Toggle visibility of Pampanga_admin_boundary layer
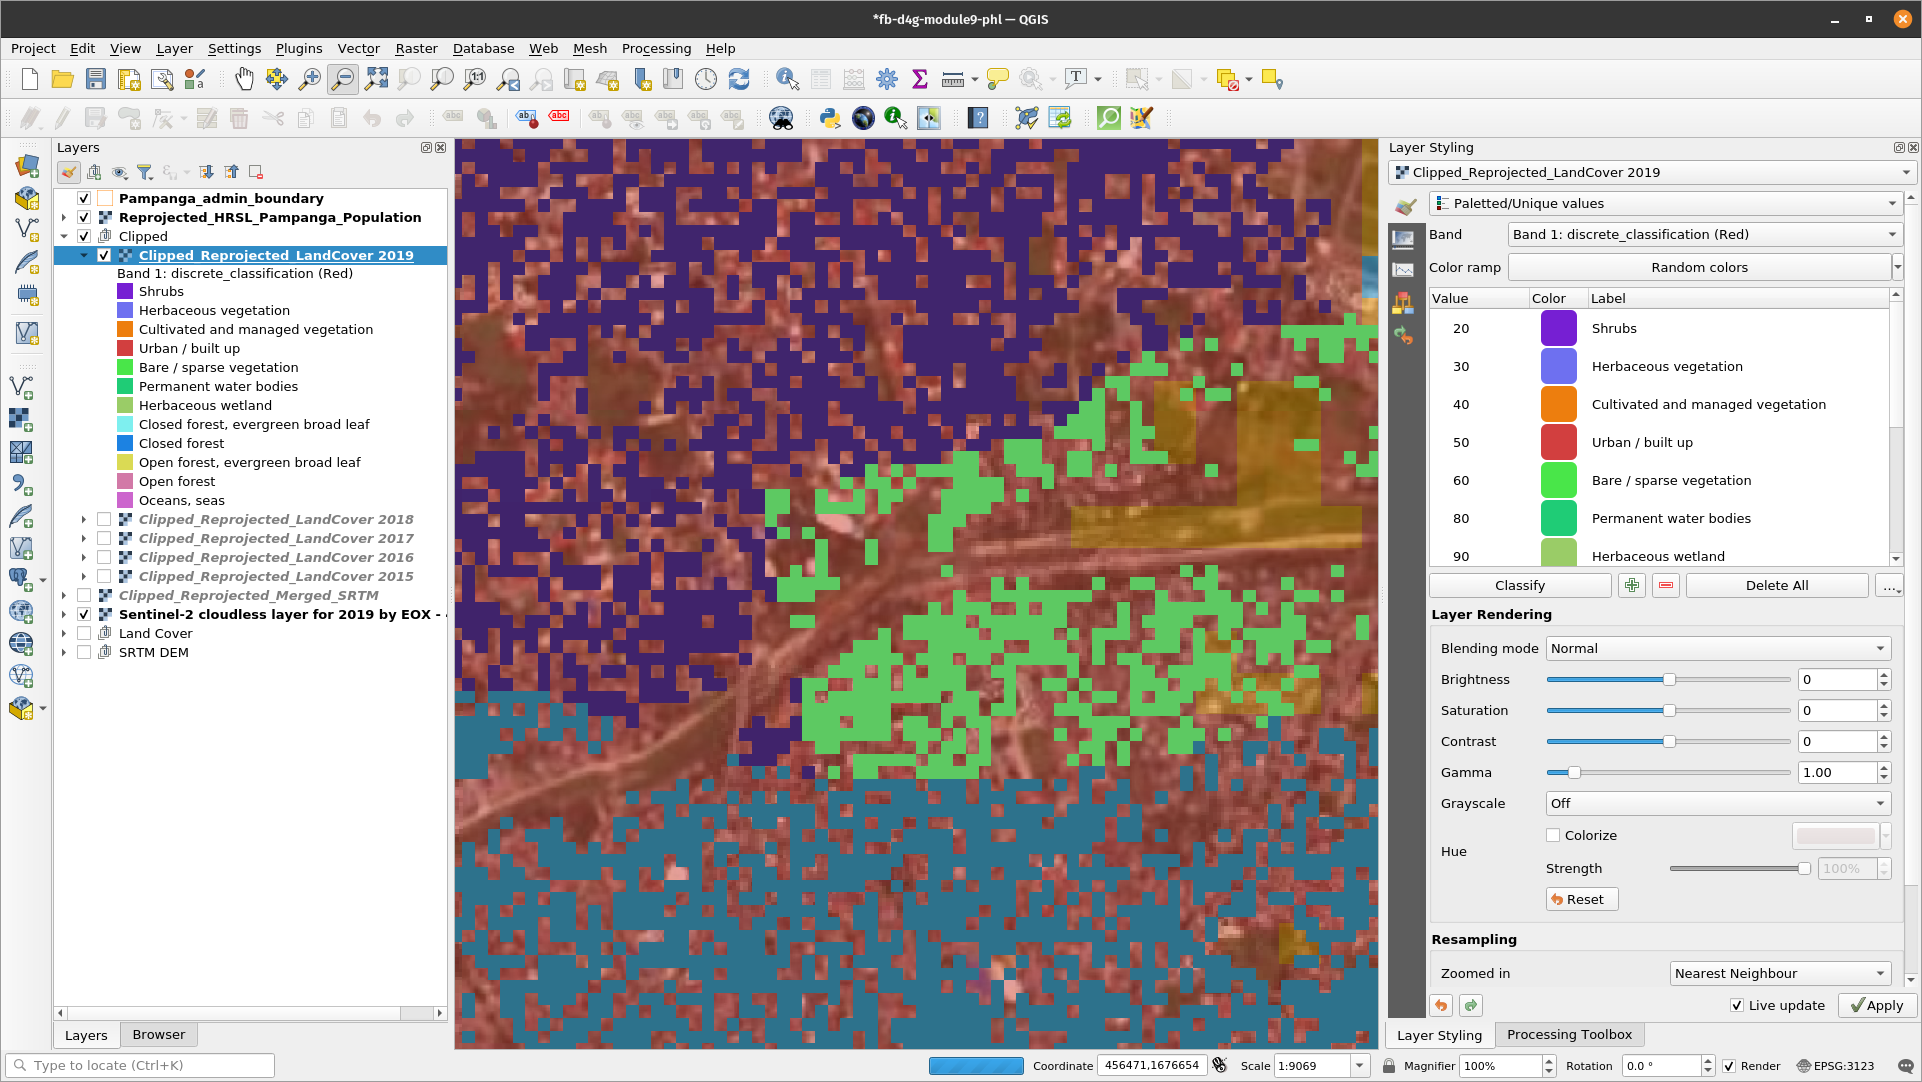This screenshot has height=1082, width=1922. (x=84, y=198)
